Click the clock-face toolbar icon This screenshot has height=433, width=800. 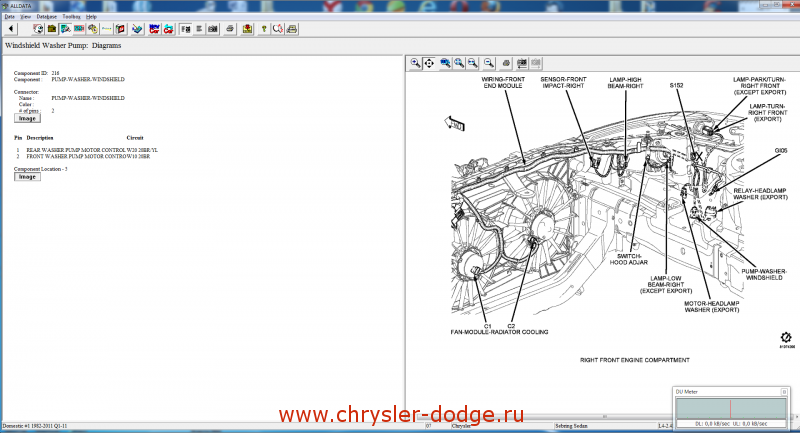pyautogui.click(x=38, y=29)
